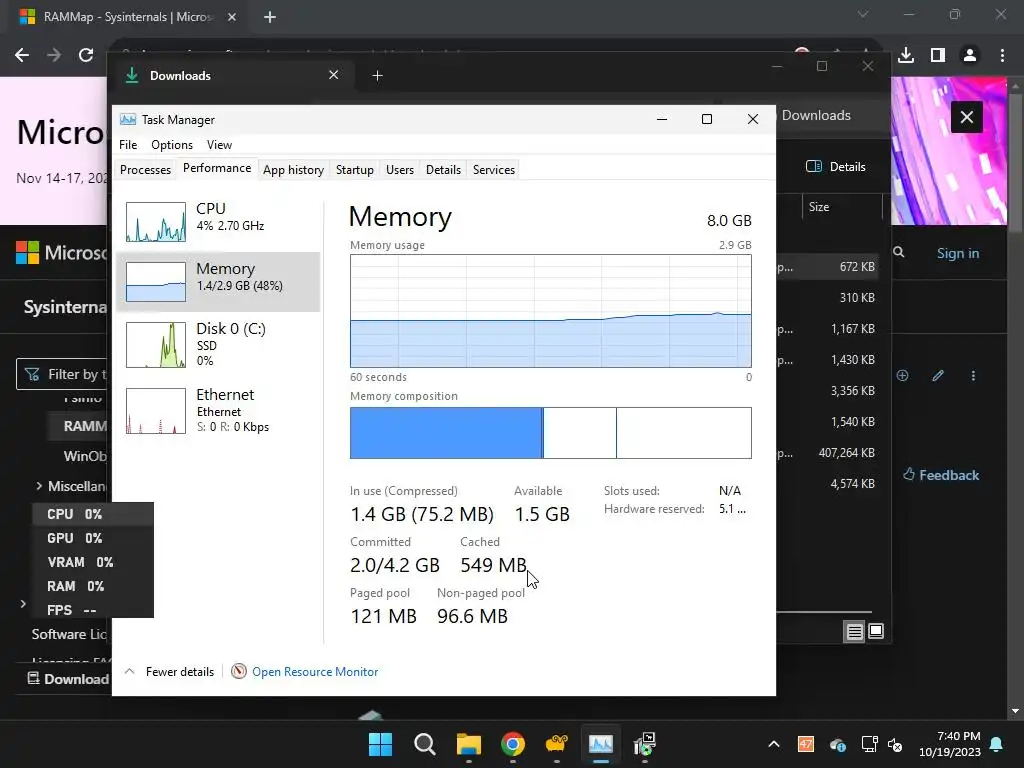Click the Feedback link

click(941, 475)
